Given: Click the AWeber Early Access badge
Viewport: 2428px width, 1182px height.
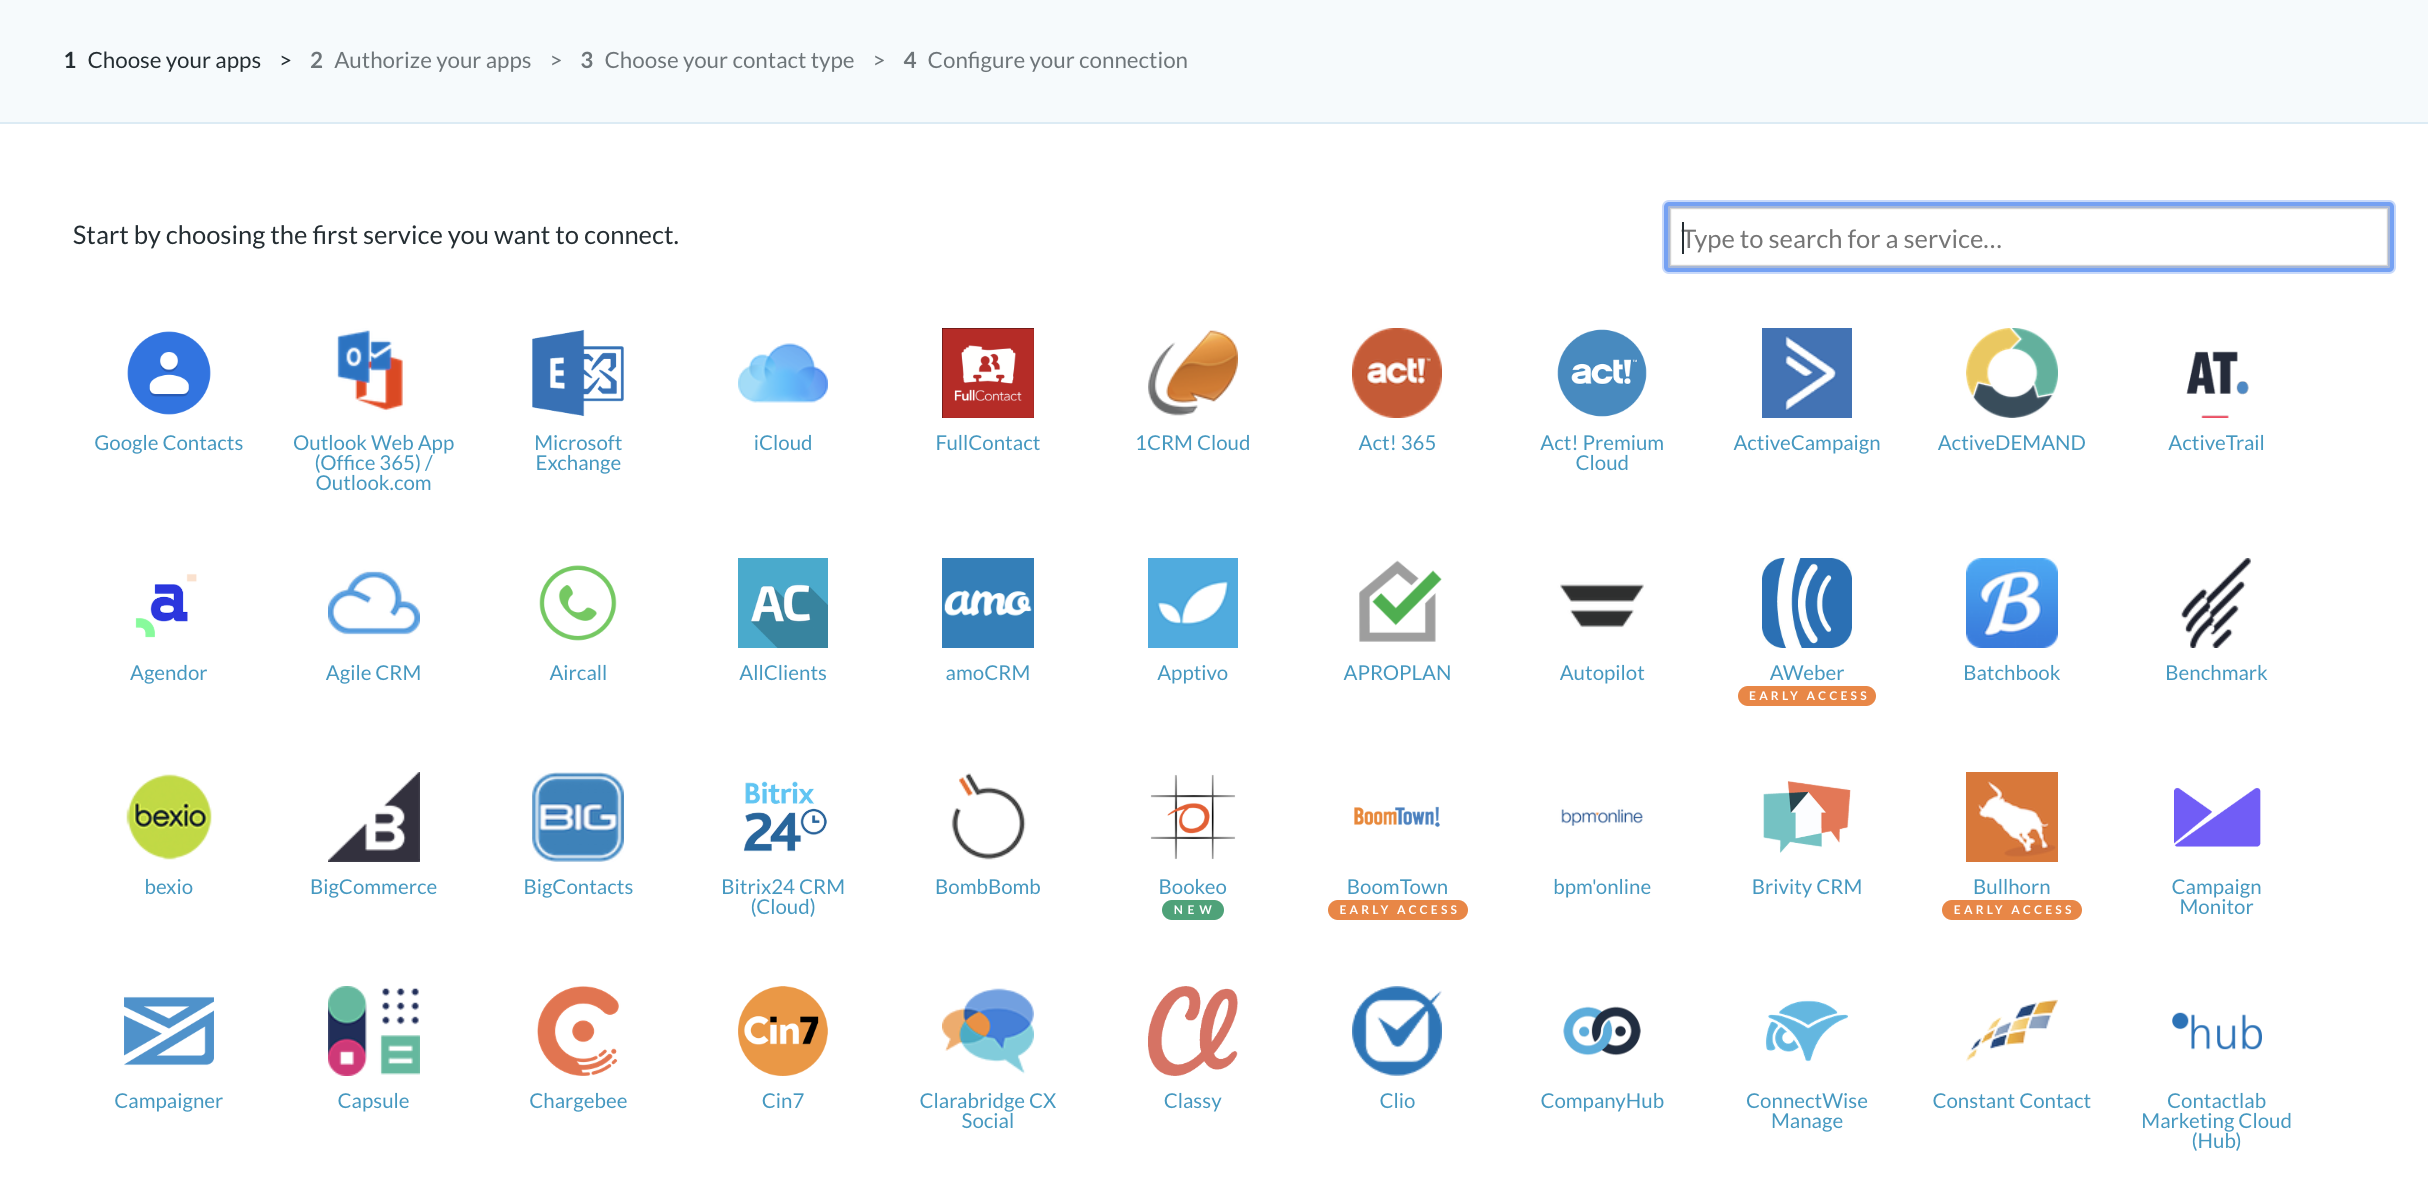Looking at the screenshot, I should coord(1807,696).
